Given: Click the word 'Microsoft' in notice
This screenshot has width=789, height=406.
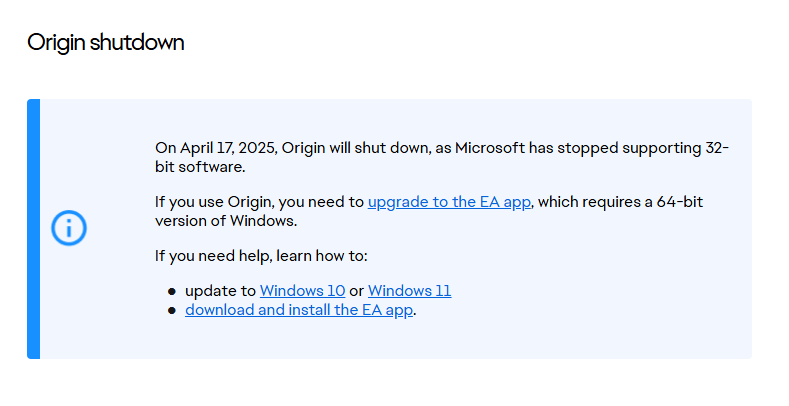Looking at the screenshot, I should (490, 148).
